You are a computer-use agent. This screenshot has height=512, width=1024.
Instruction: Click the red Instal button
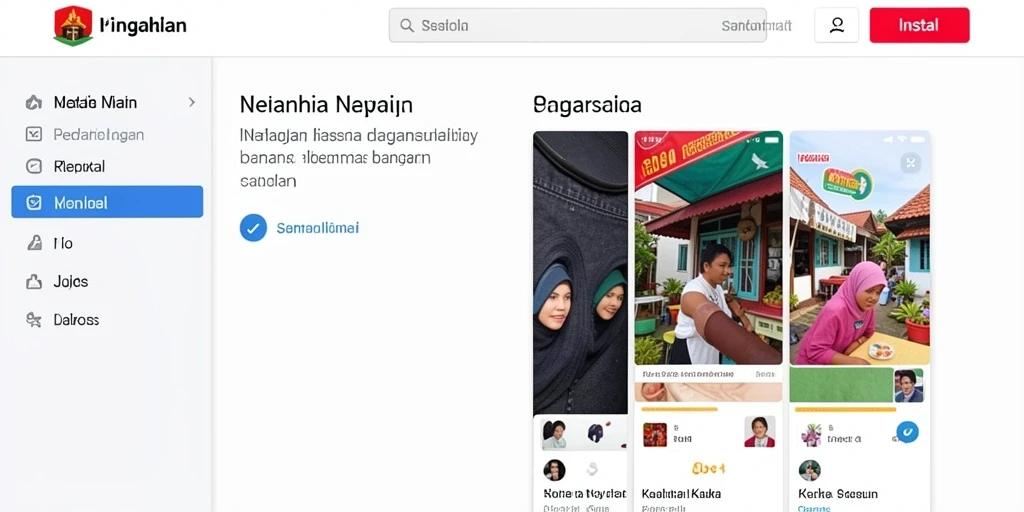coord(919,25)
